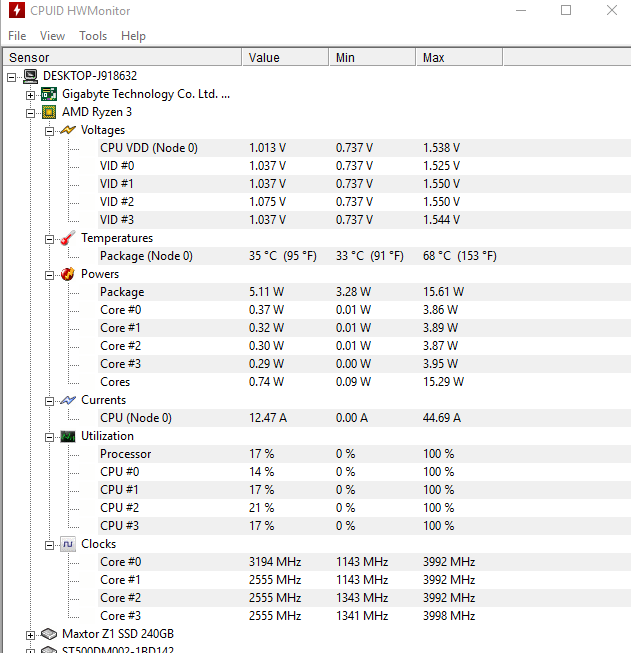Open the View menu

52,36
